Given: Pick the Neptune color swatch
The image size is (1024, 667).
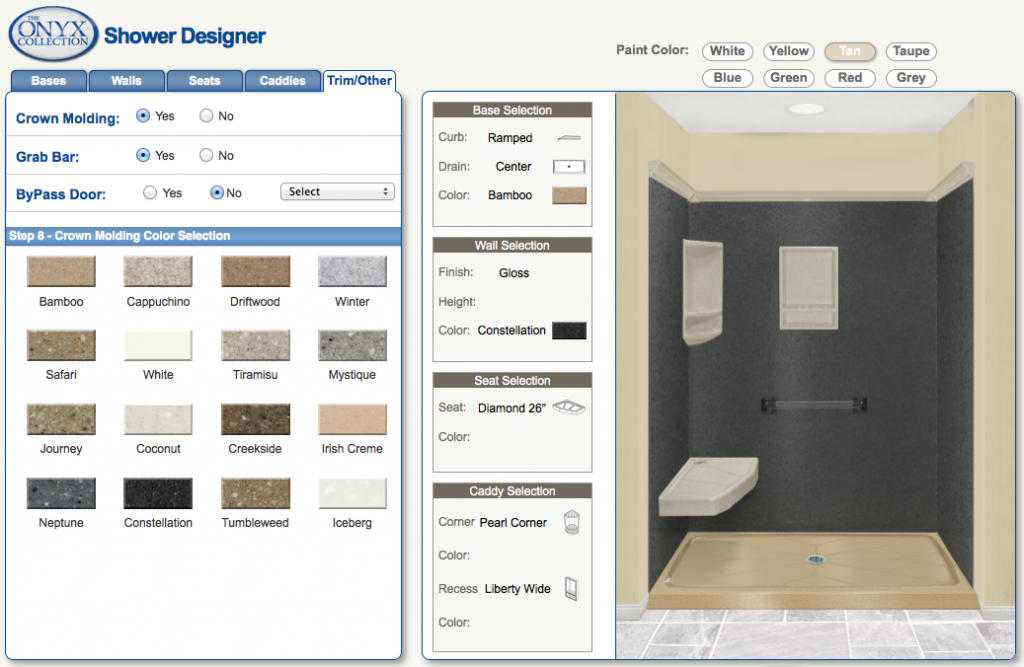Looking at the screenshot, I should 61,493.
